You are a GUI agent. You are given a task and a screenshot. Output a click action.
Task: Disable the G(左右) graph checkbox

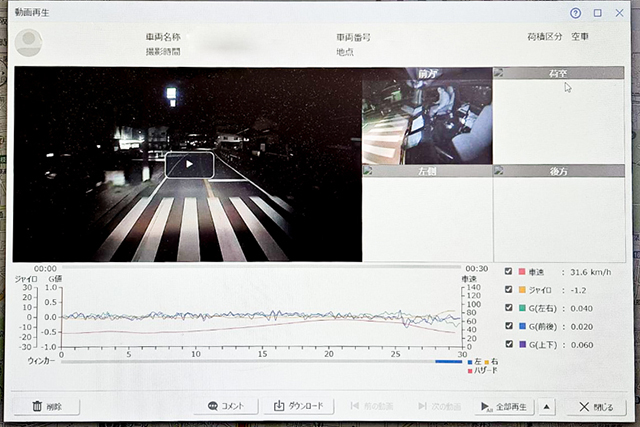[x=509, y=308]
